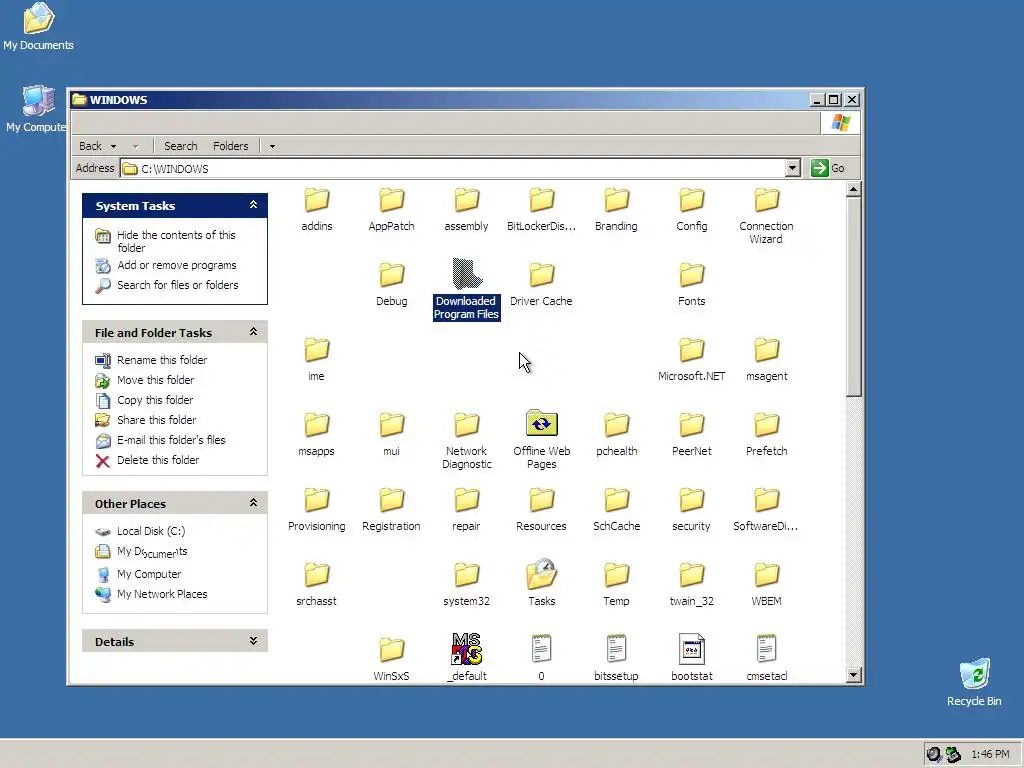
Task: Click the Search toolbar button
Action: [x=180, y=146]
